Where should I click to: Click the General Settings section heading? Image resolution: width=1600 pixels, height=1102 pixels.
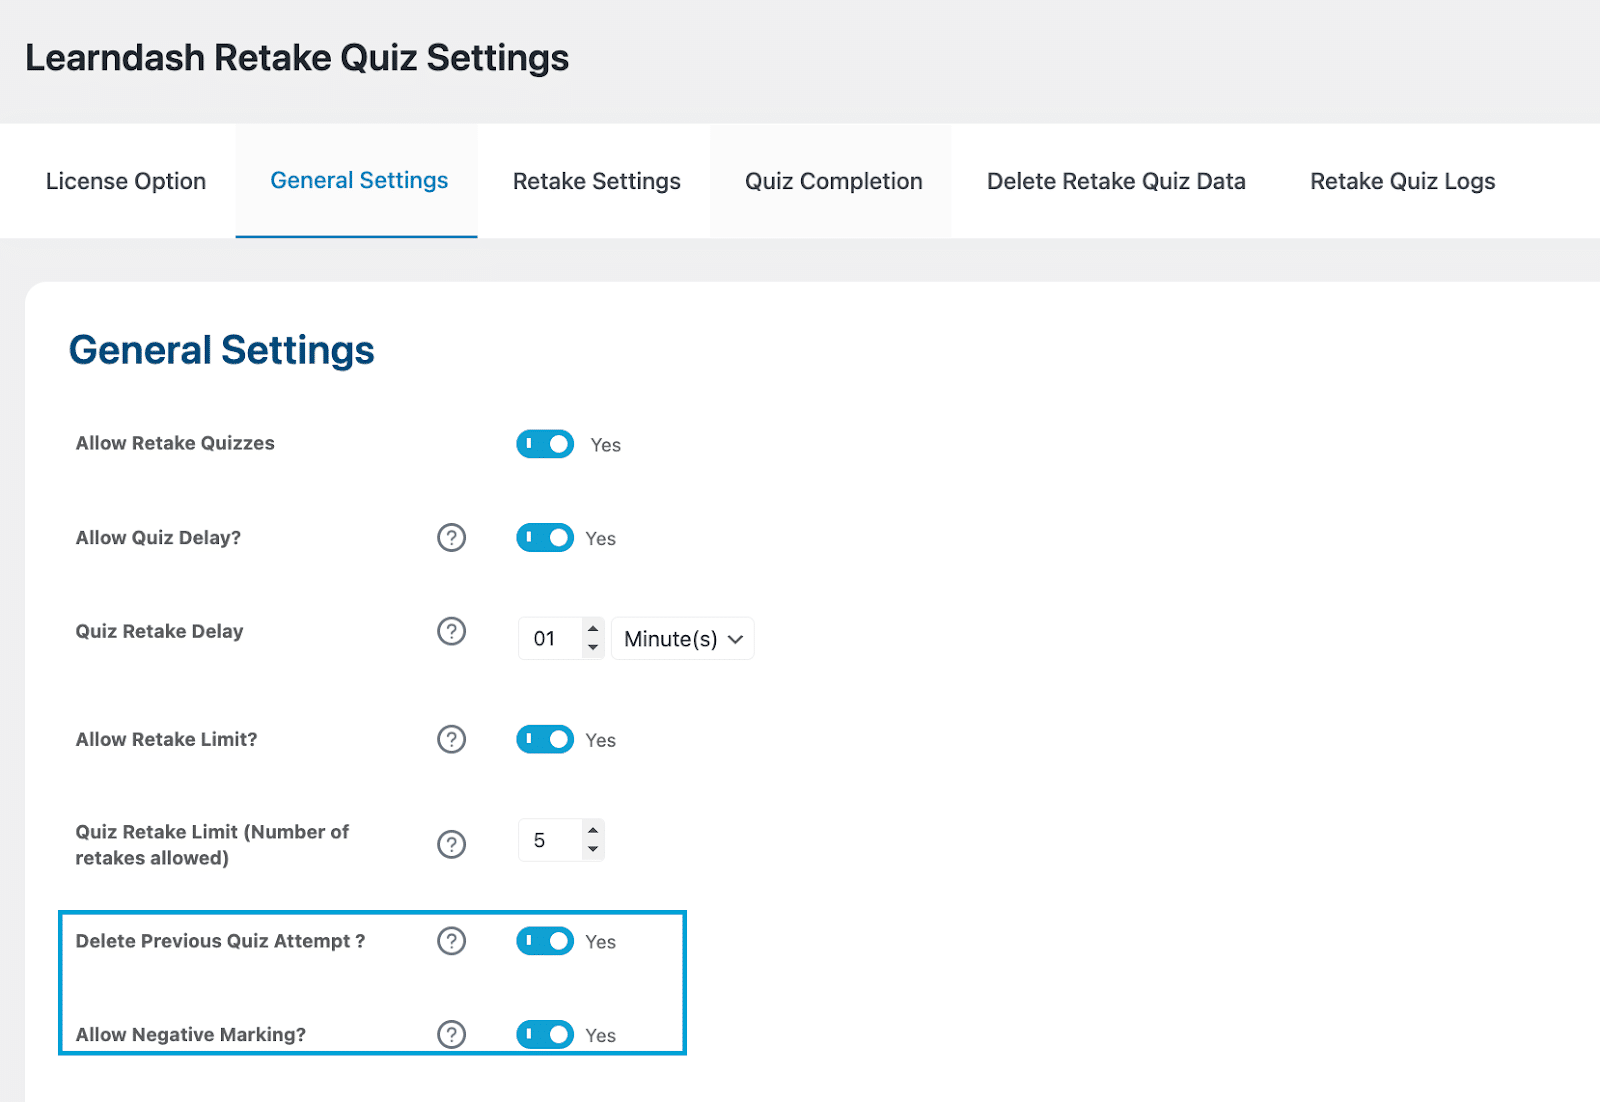(x=221, y=351)
